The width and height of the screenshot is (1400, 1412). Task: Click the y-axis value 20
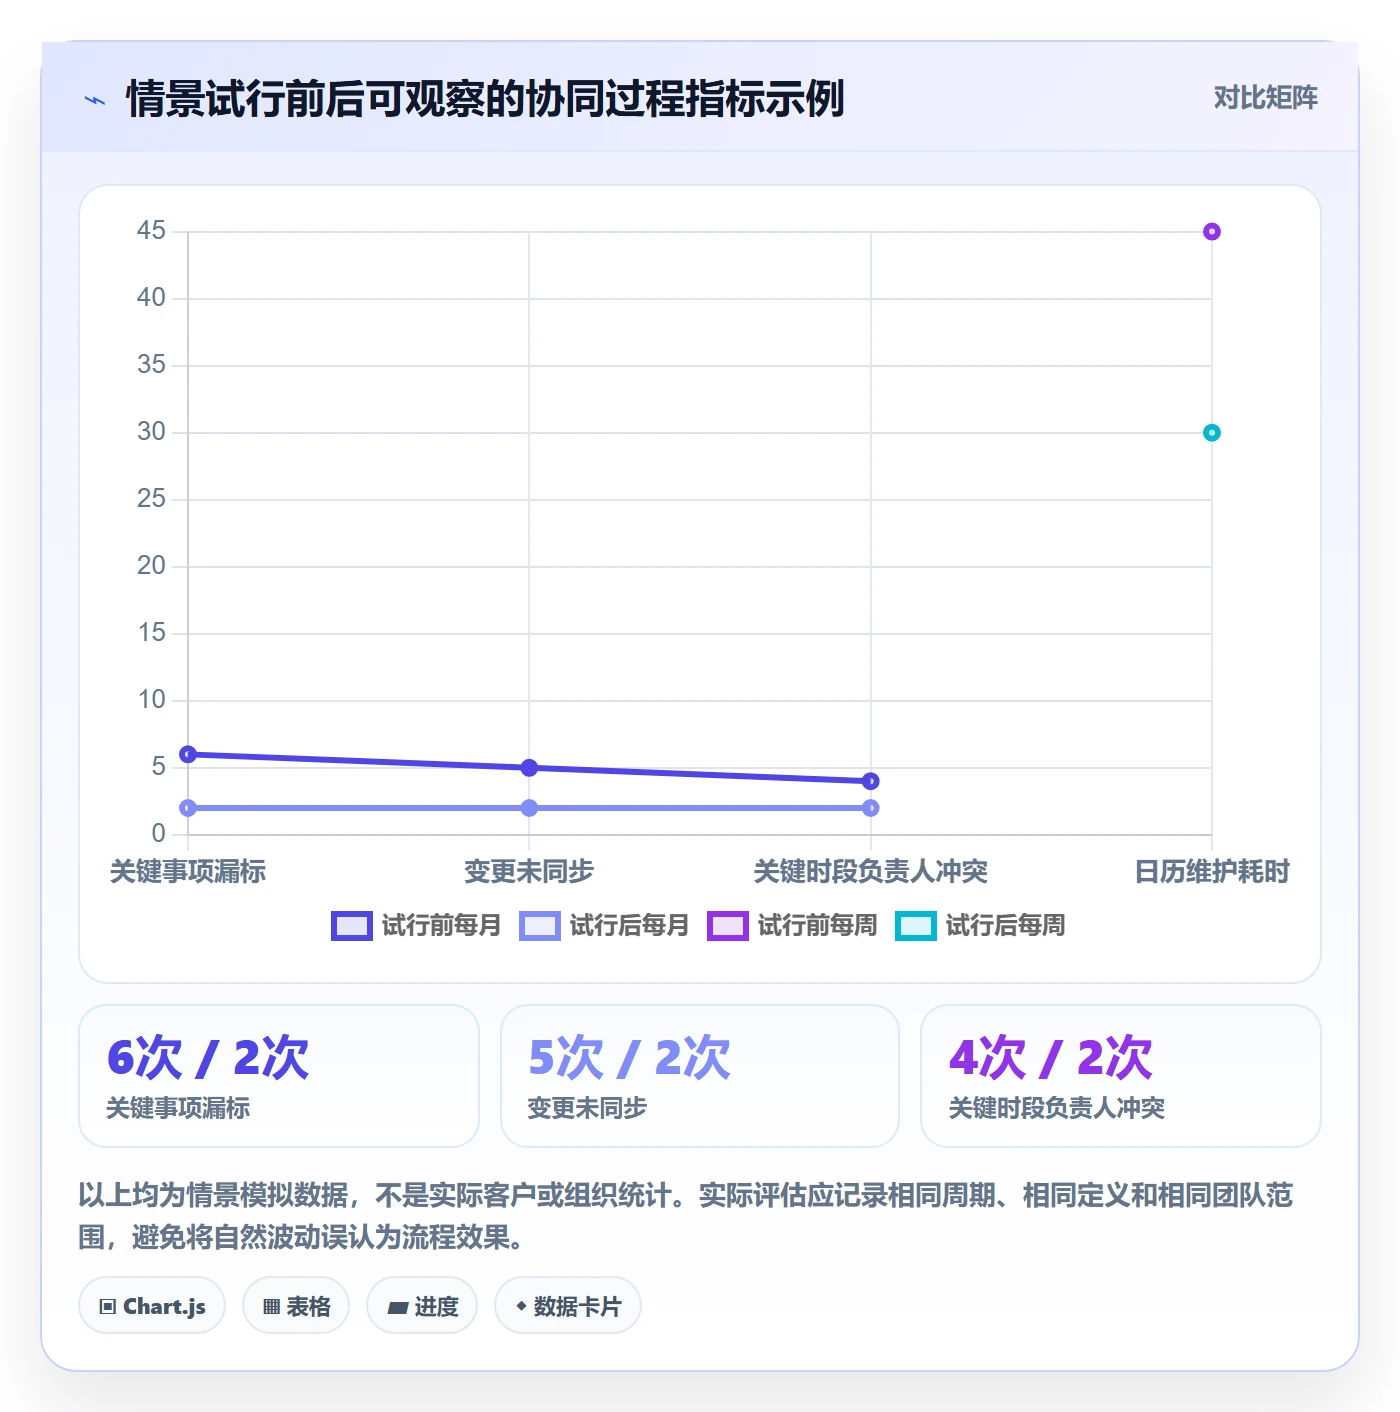151,566
